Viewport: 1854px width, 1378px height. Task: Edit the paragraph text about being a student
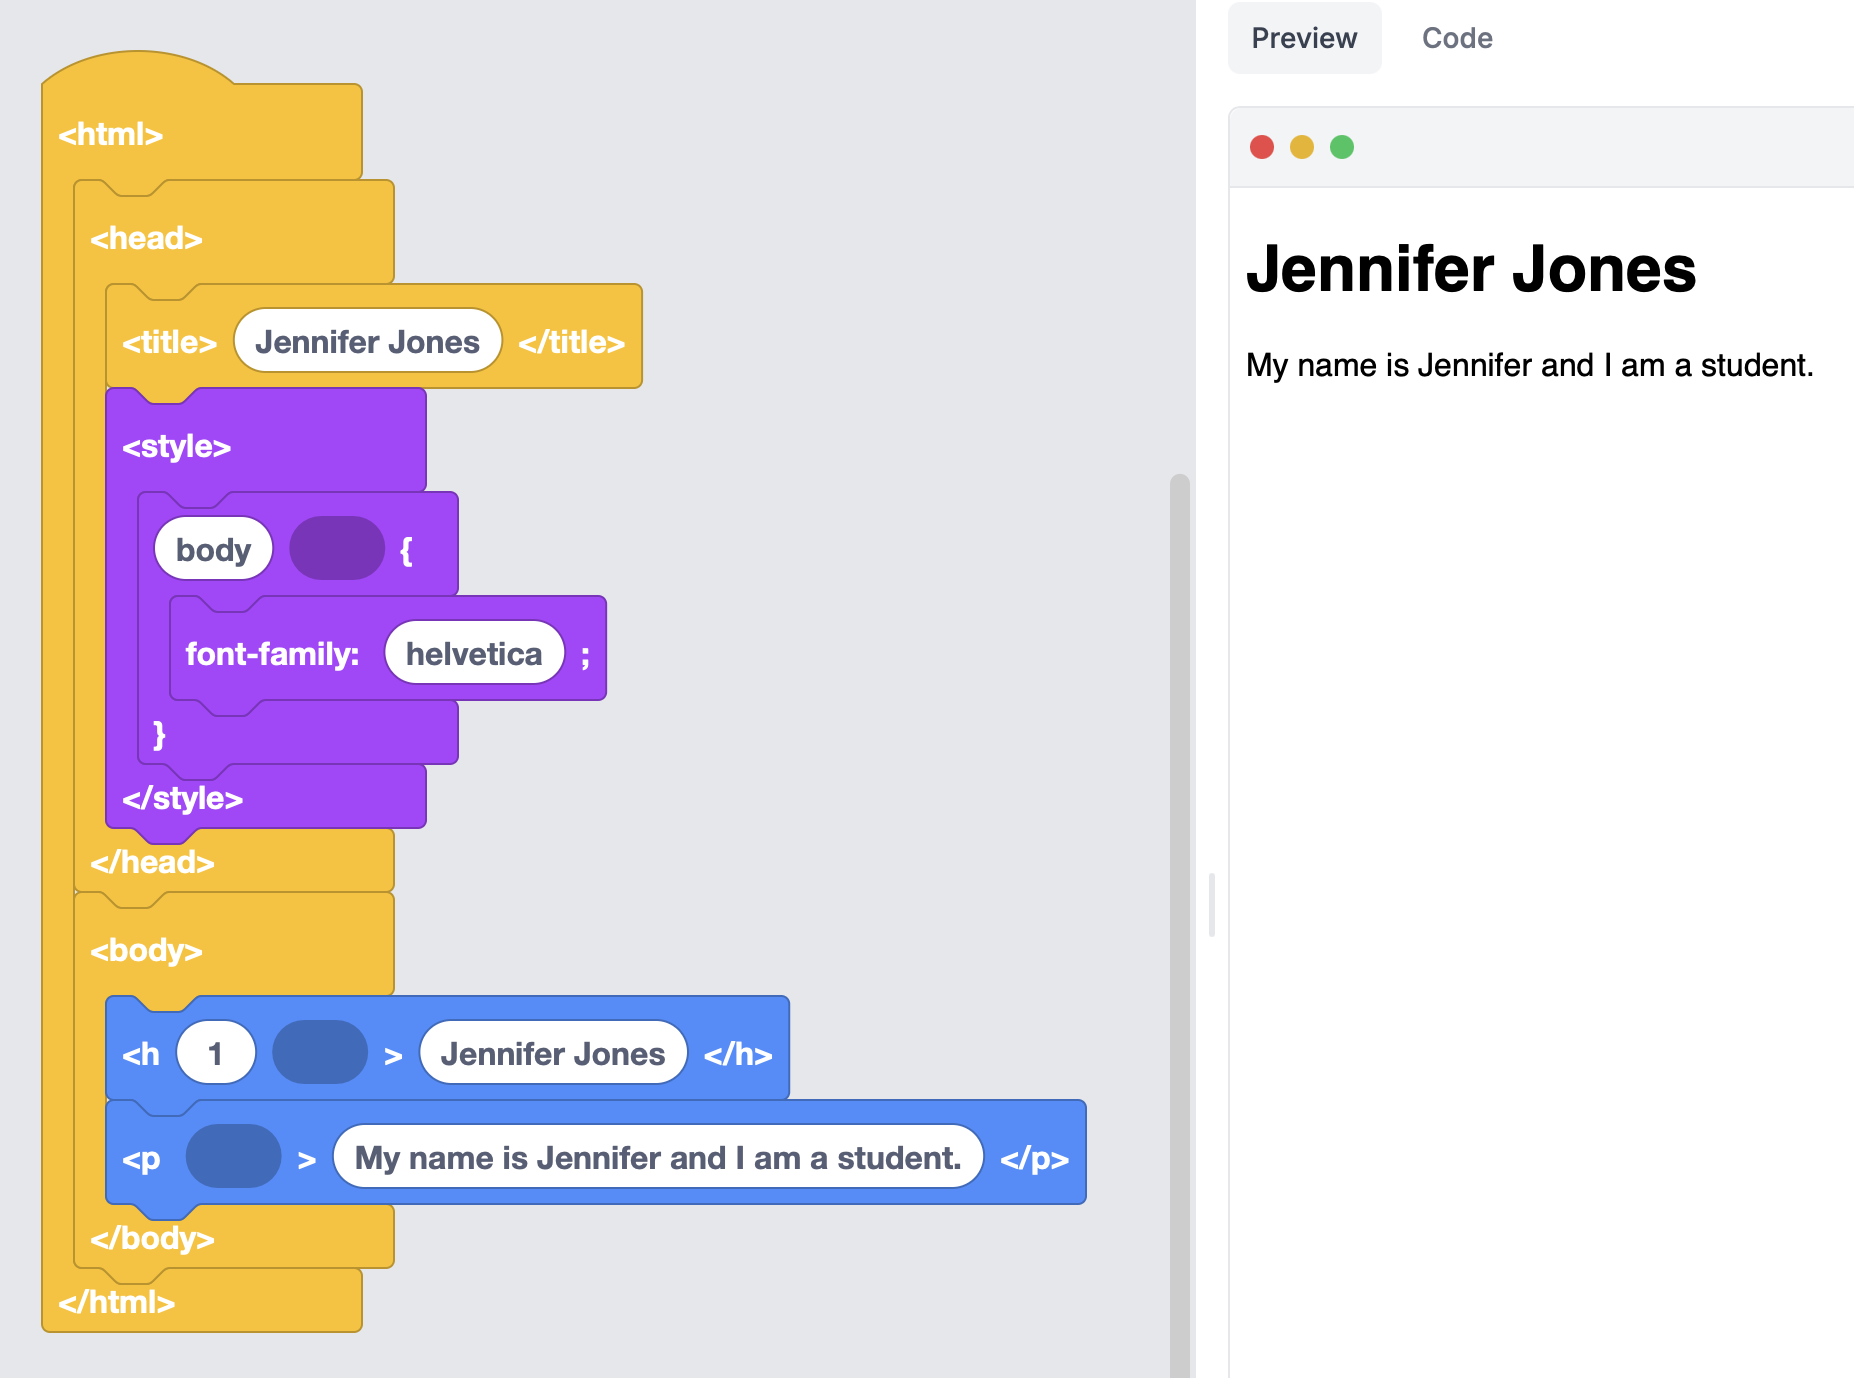click(657, 1157)
